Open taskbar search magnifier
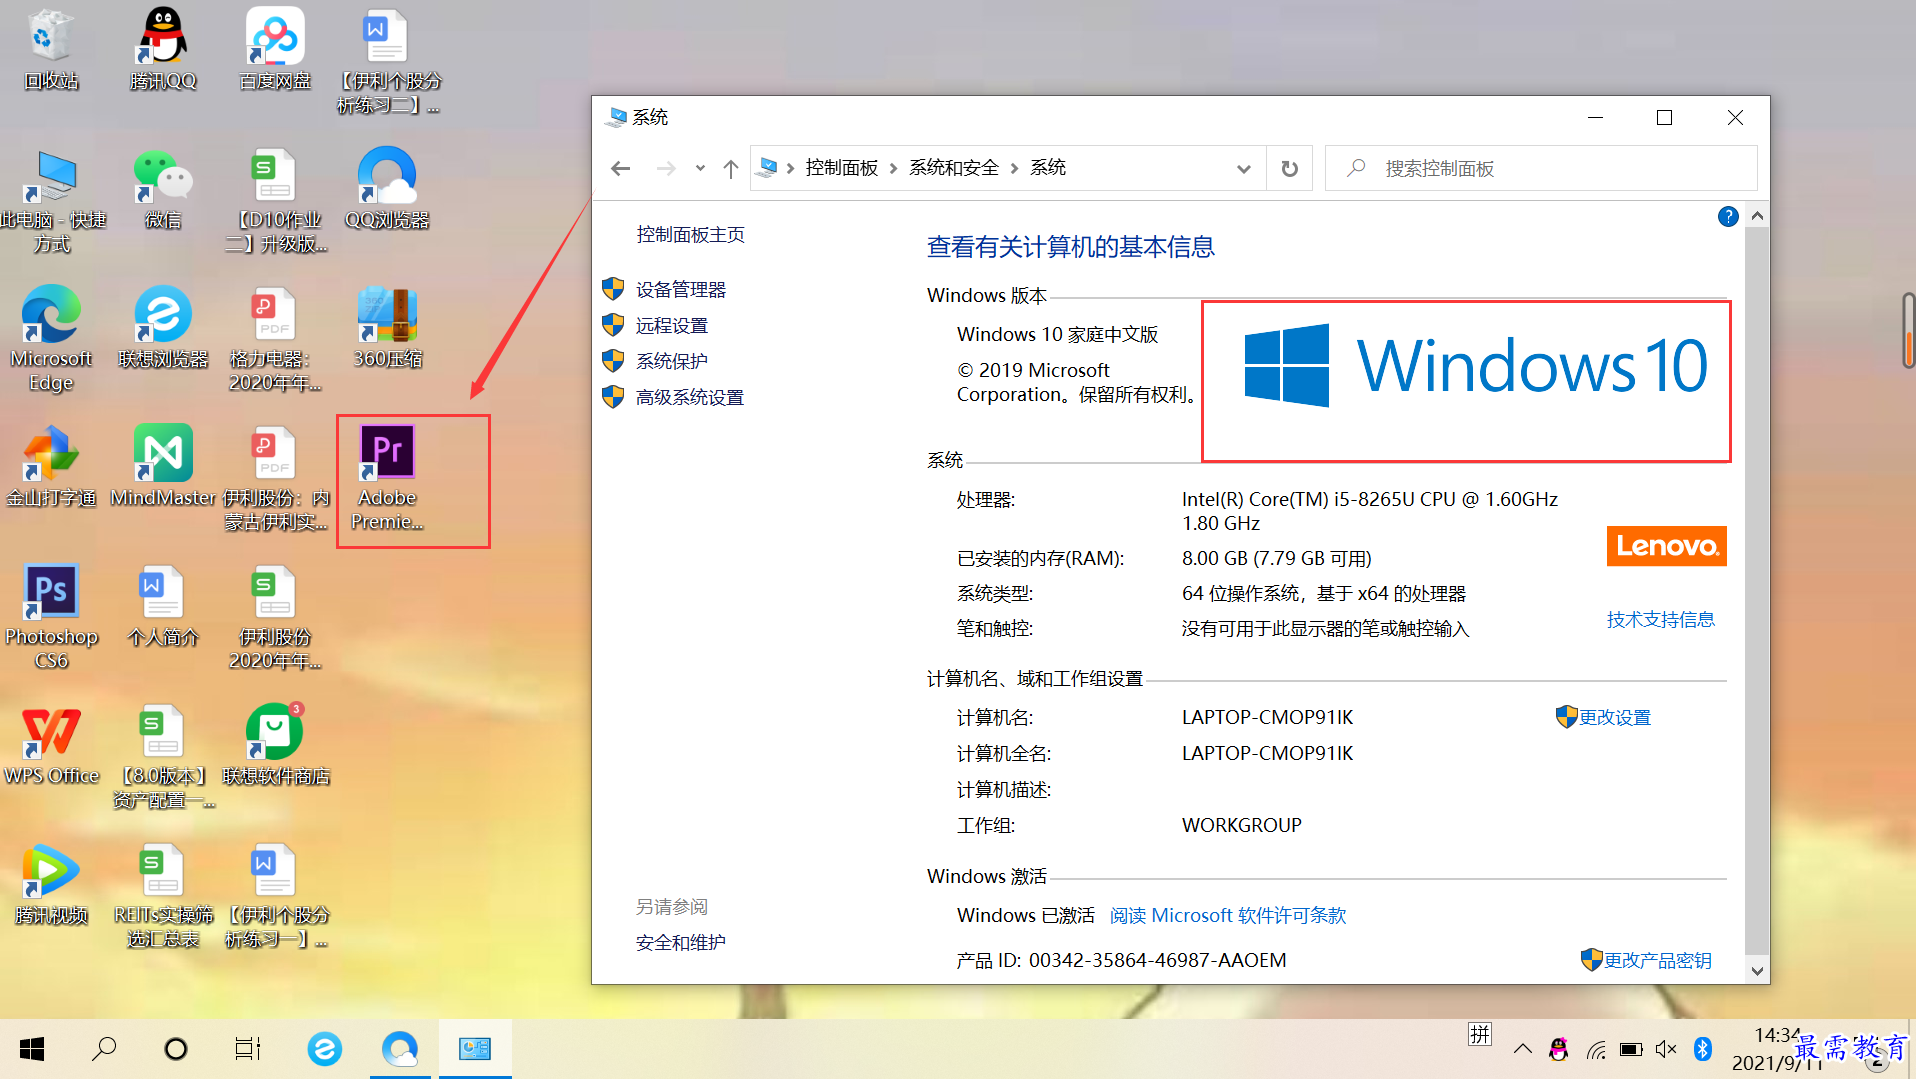The height and width of the screenshot is (1079, 1916). click(x=104, y=1049)
